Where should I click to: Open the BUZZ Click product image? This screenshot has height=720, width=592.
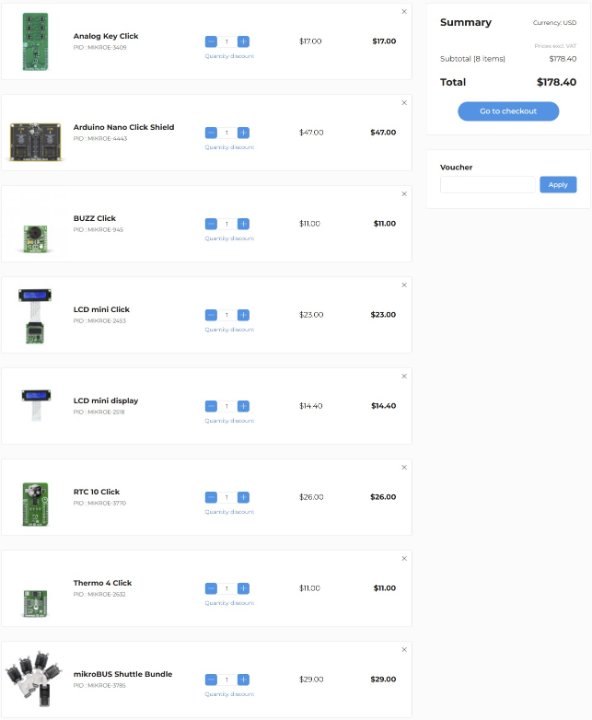[35, 238]
